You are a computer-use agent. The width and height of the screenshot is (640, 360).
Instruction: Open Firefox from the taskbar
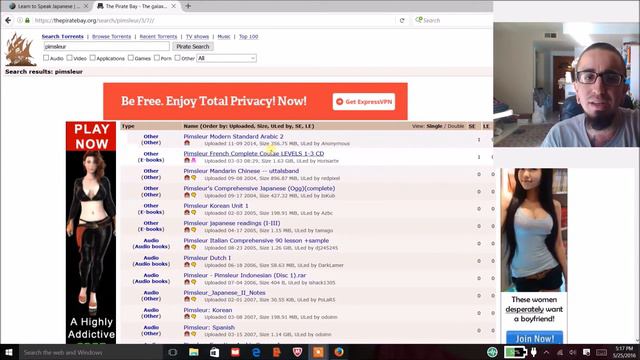pos(339,352)
